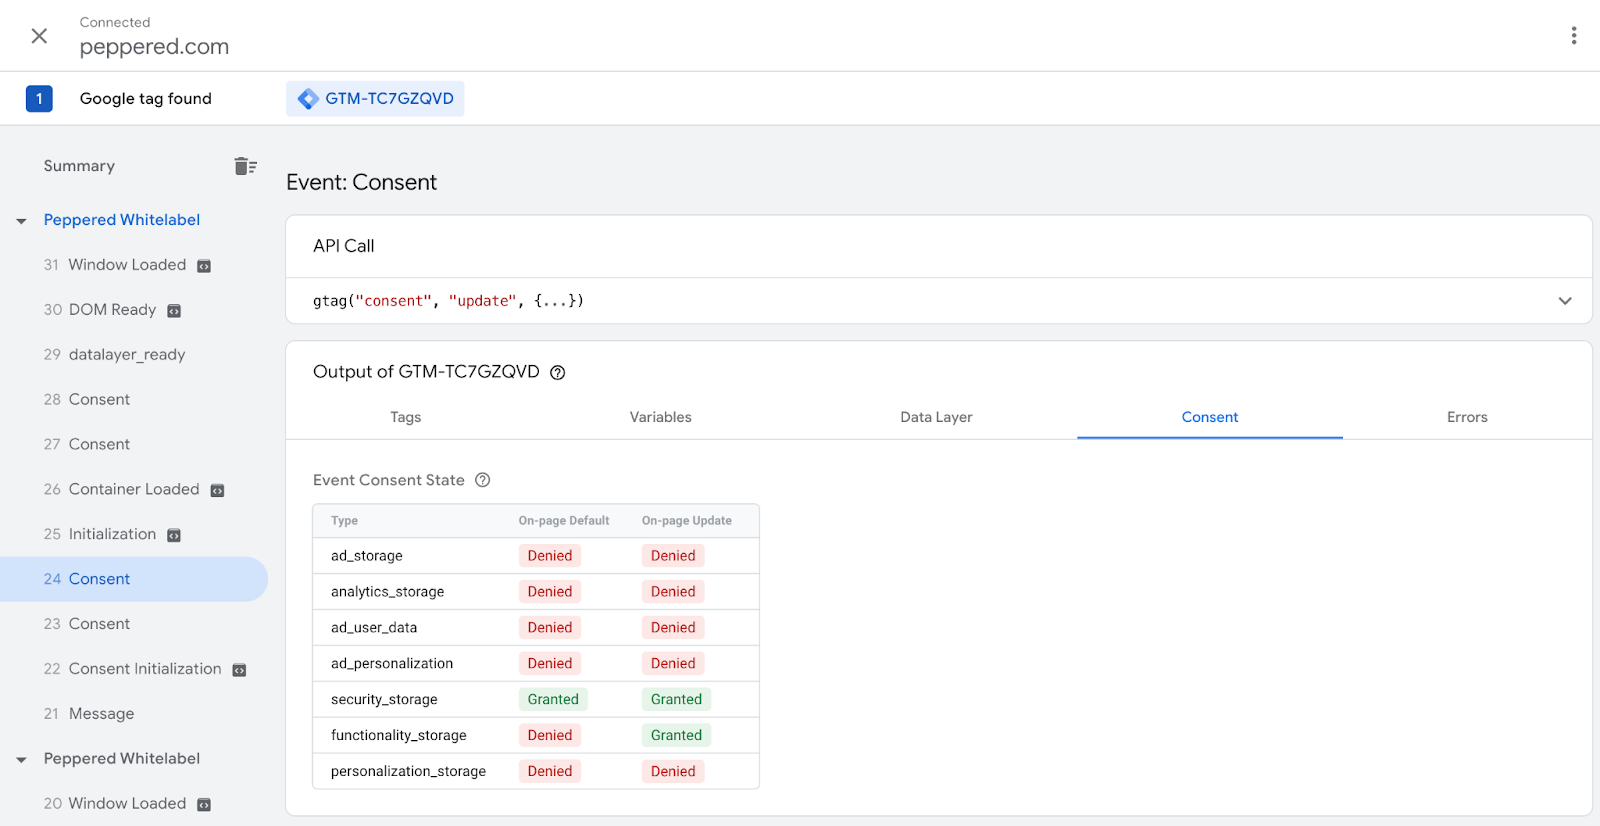Click functionality_storage On-page Default Denied badge
This screenshot has height=826, width=1600.
(x=550, y=735)
